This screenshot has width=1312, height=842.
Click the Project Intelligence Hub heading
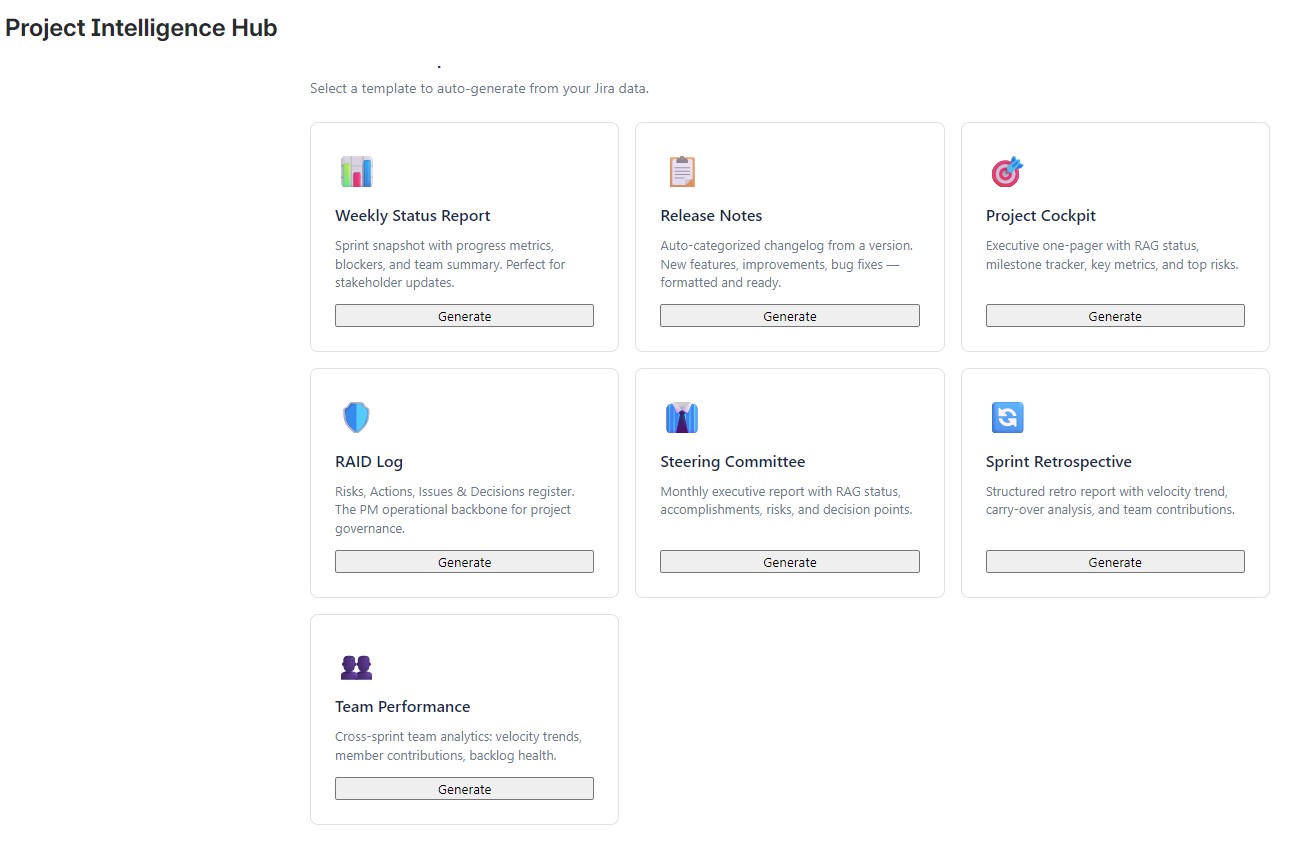141,28
